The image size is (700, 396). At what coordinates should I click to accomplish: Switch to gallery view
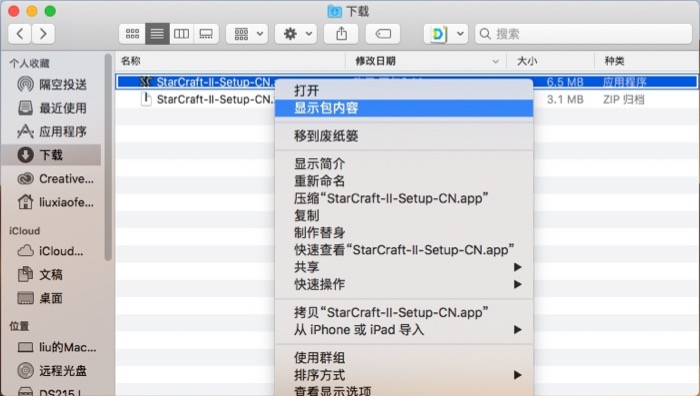pos(206,34)
